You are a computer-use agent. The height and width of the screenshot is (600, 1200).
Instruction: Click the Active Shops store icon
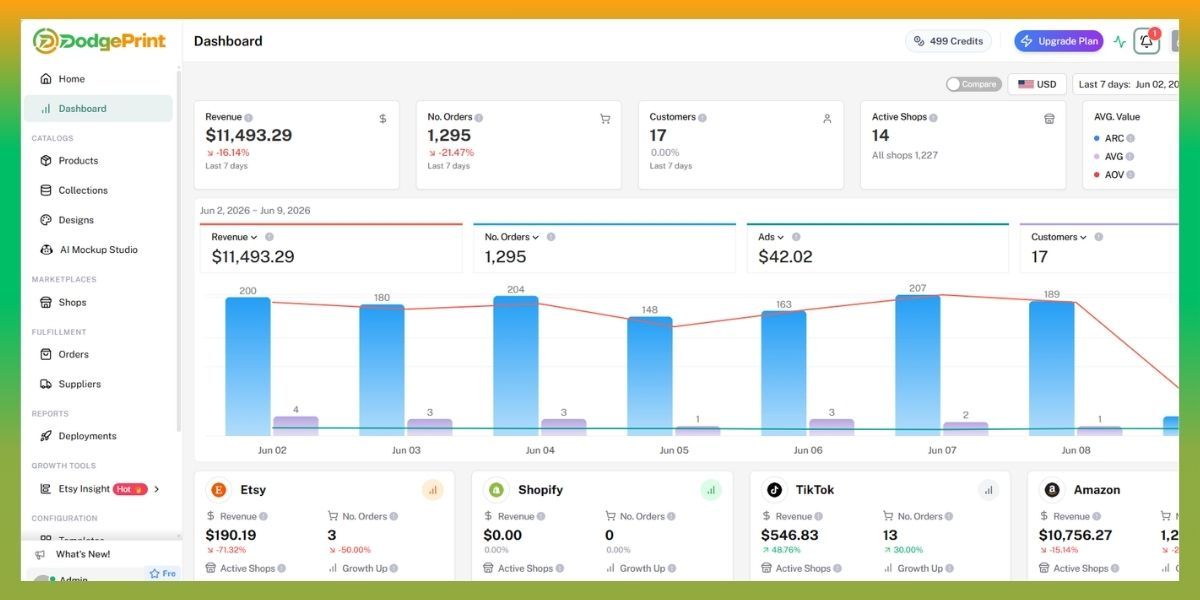point(1049,118)
